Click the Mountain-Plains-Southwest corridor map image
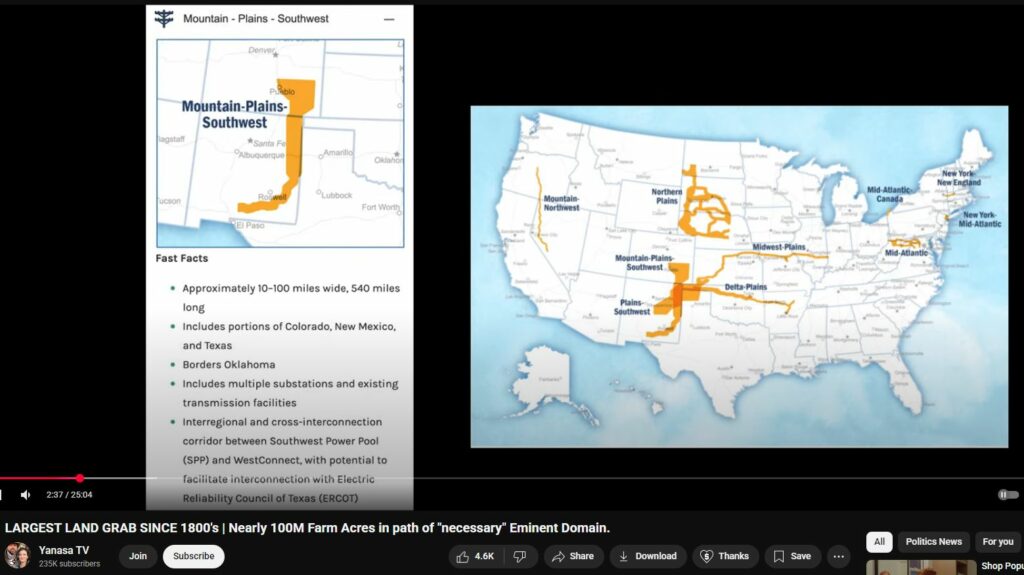1024x575 pixels. point(280,143)
